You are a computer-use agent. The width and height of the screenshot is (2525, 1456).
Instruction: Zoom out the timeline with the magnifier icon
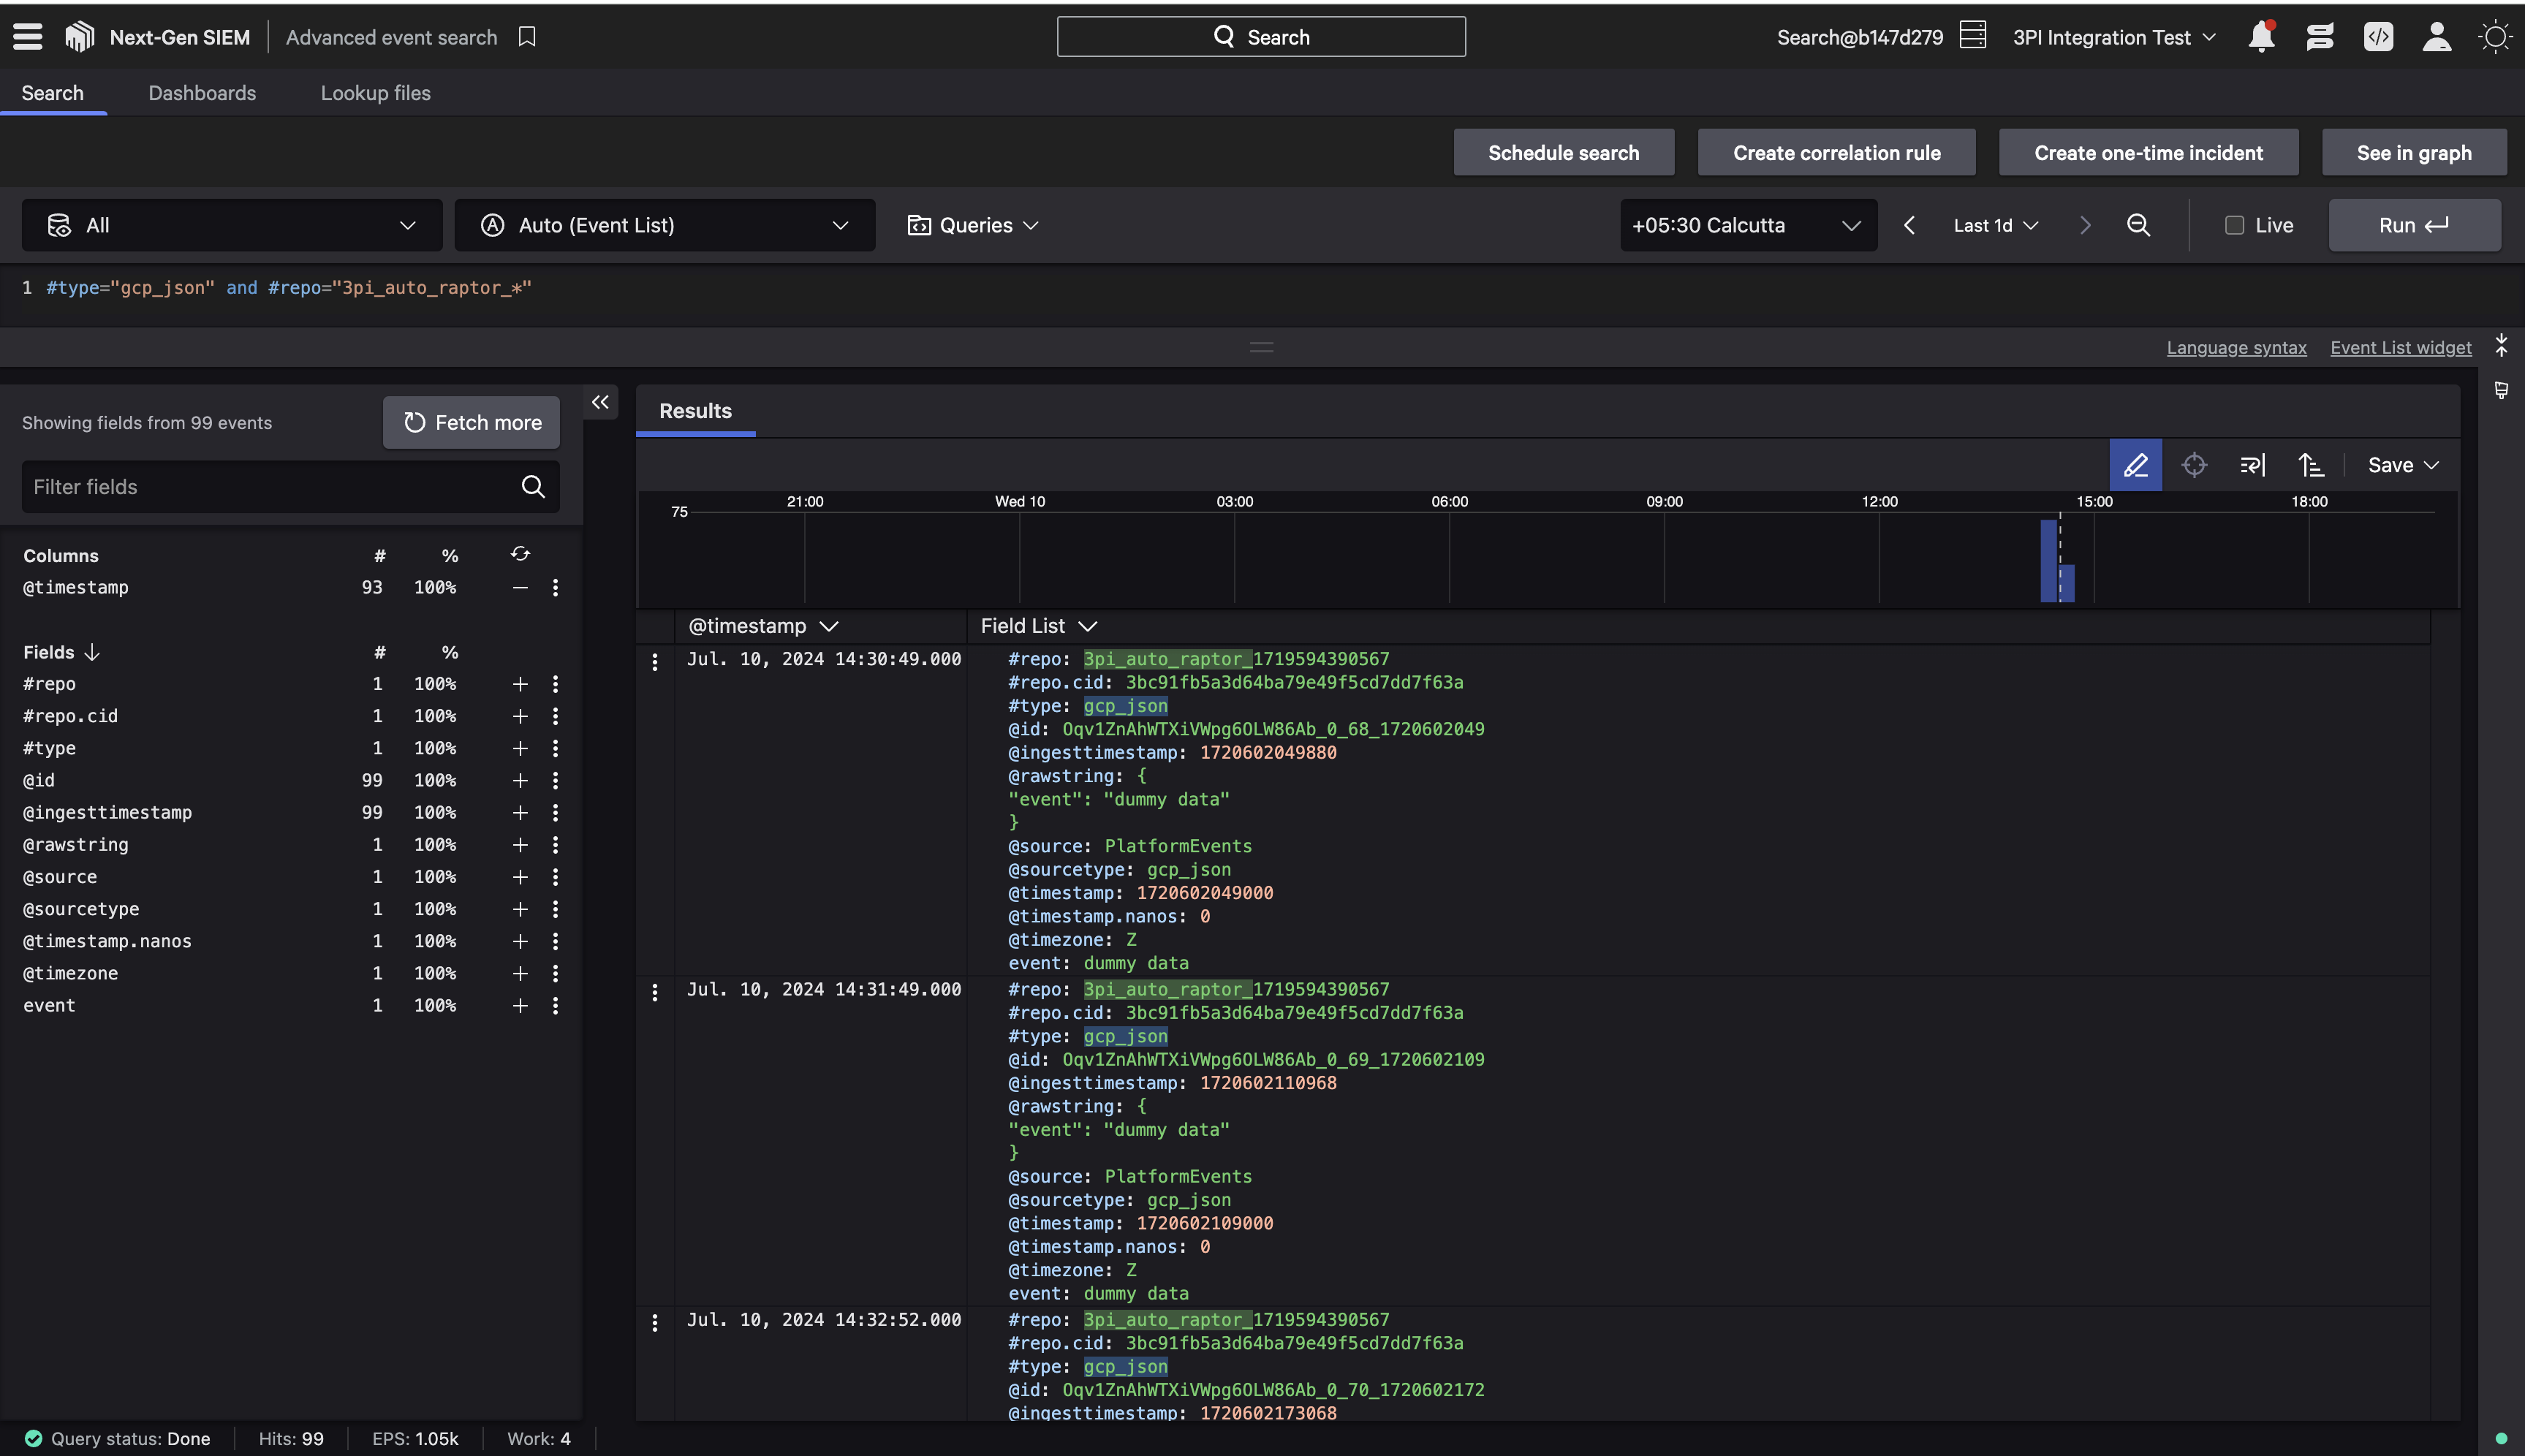point(2139,225)
